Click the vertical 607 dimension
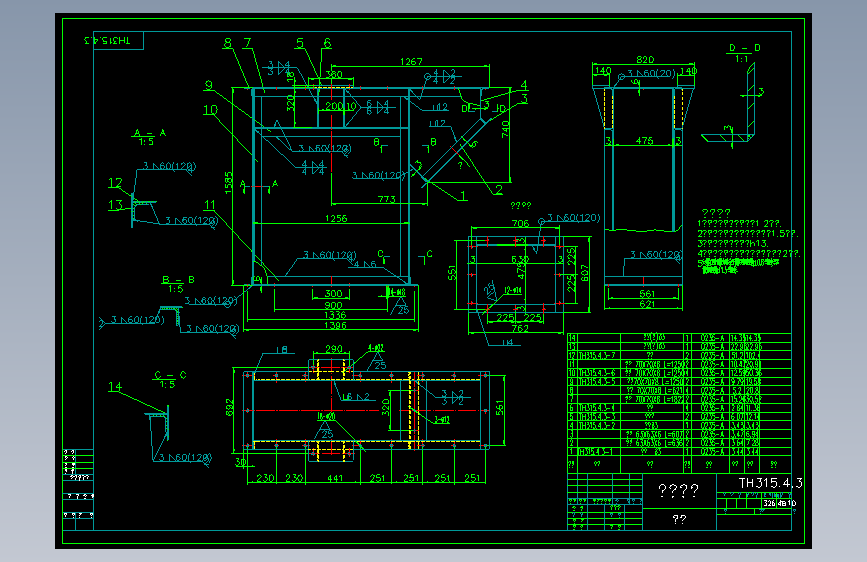Image resolution: width=867 pixels, height=562 pixels. [585, 272]
